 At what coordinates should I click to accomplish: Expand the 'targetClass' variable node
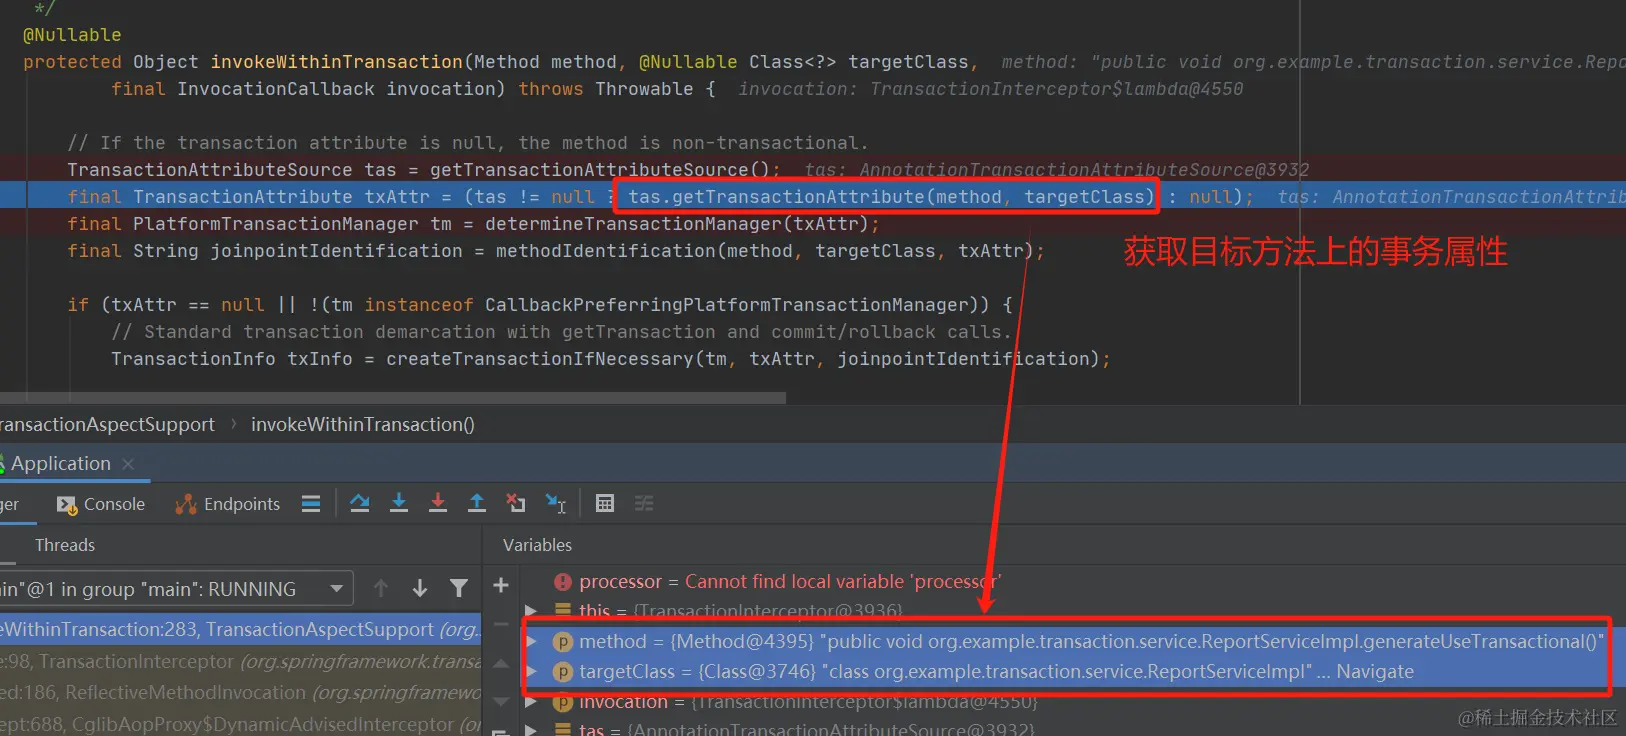click(x=531, y=671)
